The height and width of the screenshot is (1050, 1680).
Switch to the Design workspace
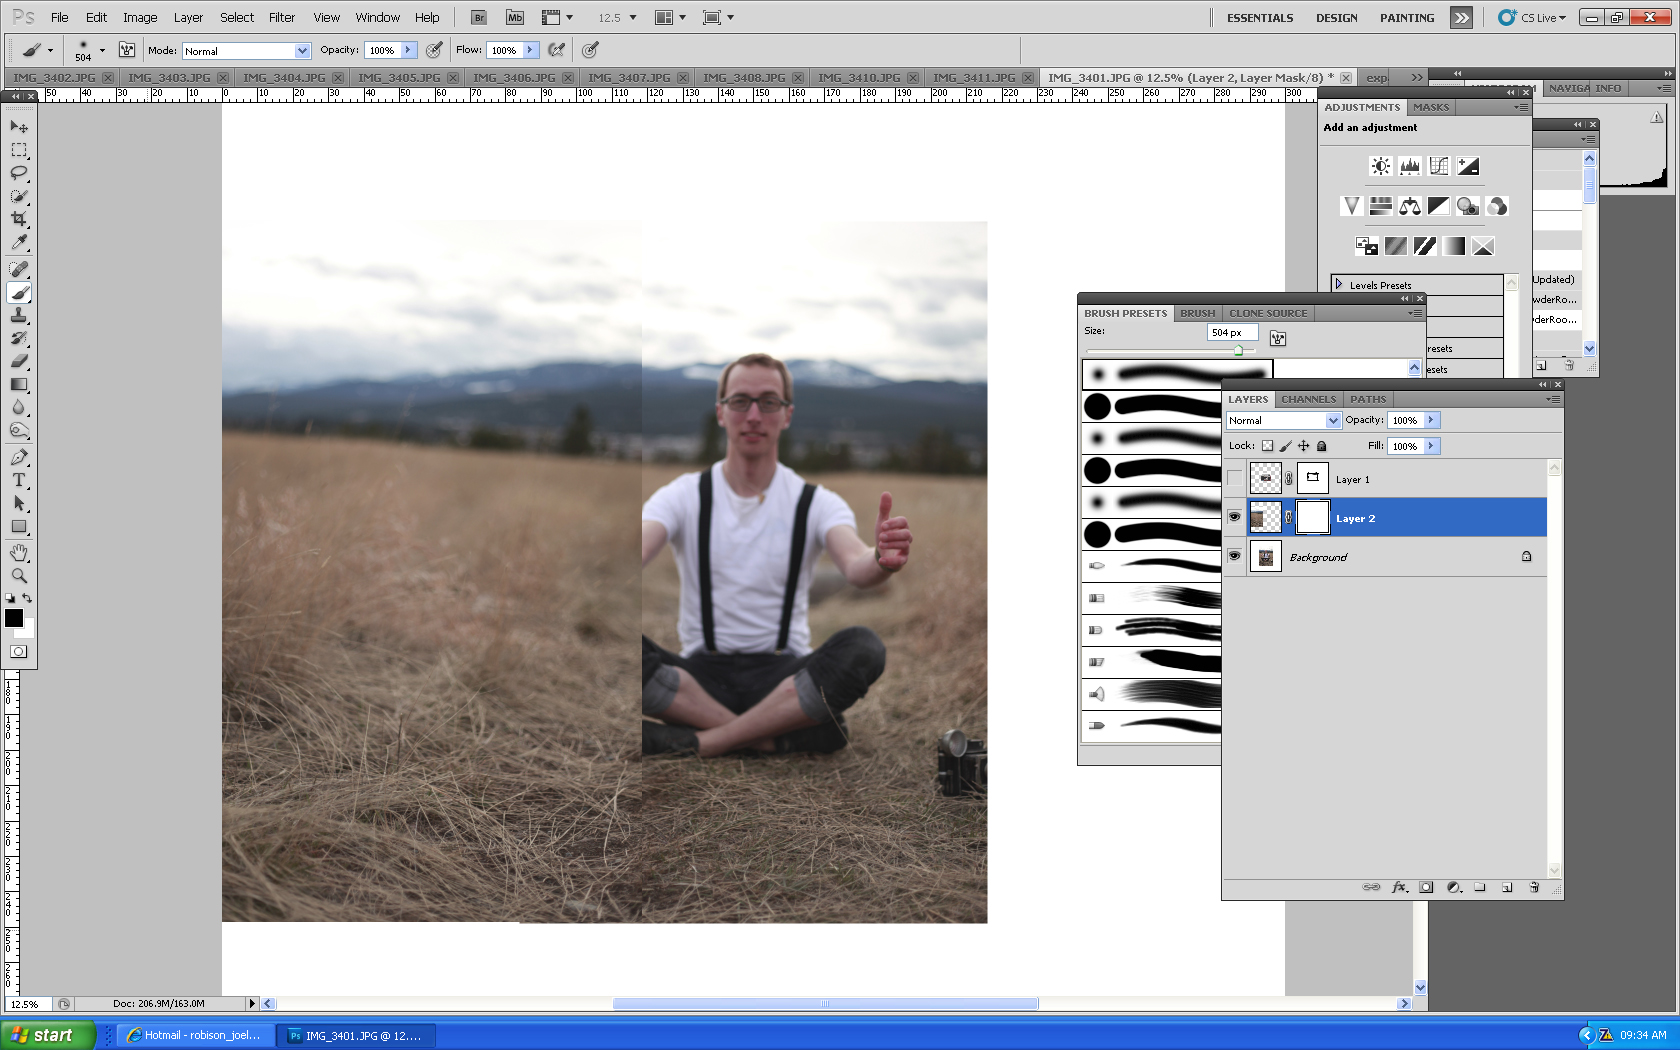(1336, 18)
